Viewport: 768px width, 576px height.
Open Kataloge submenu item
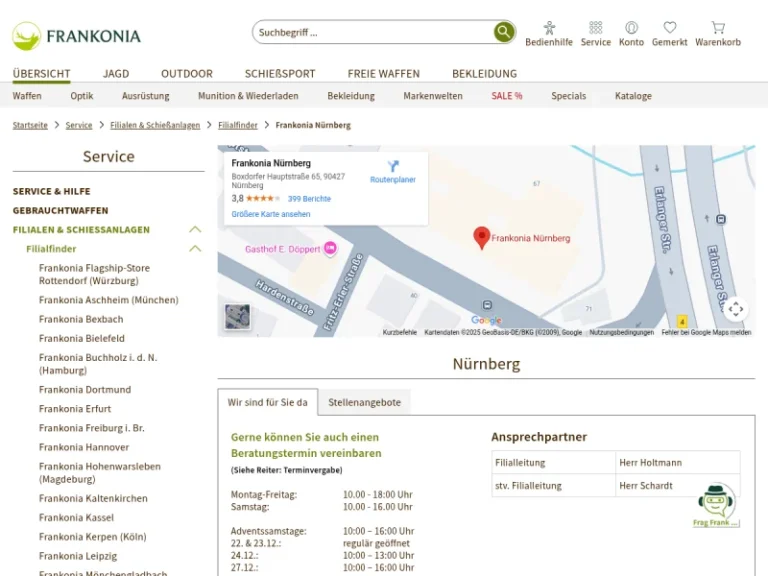click(633, 96)
